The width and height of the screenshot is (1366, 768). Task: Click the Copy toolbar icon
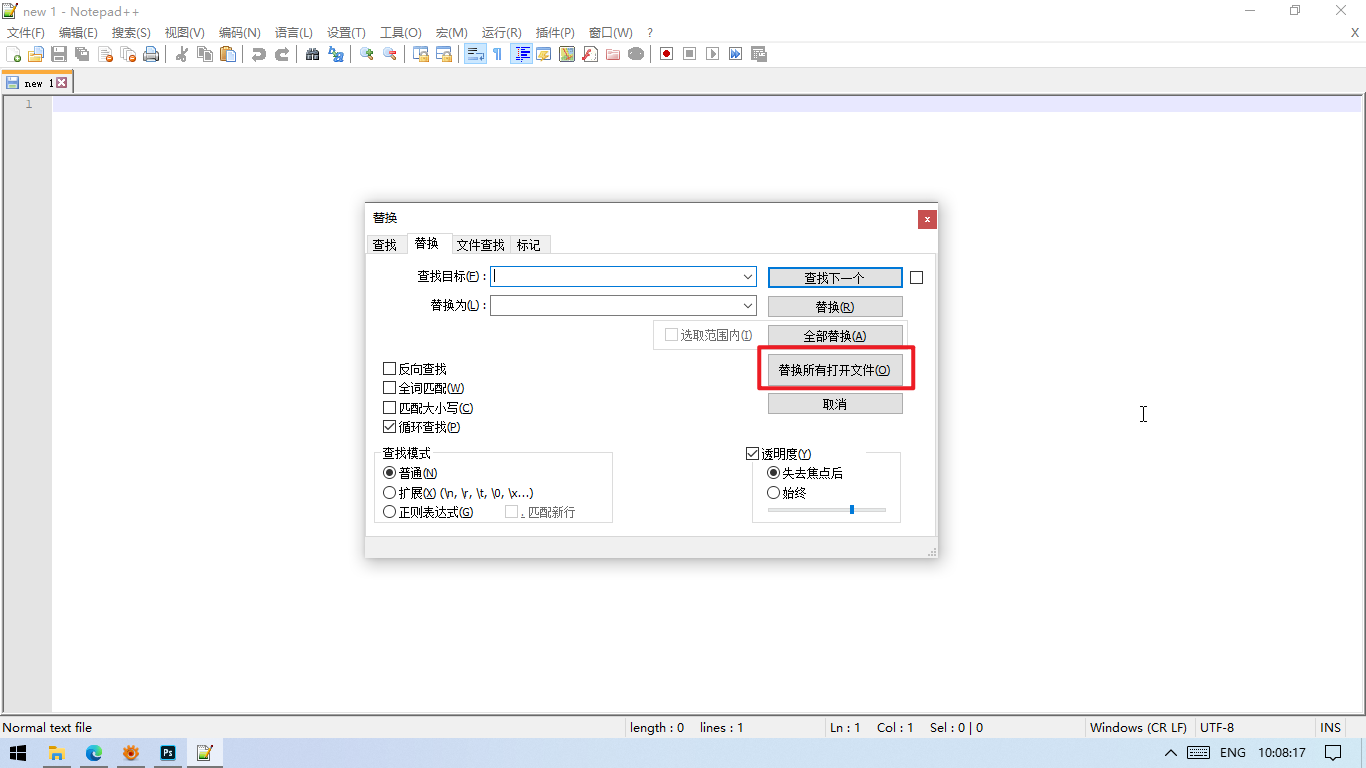pos(205,54)
